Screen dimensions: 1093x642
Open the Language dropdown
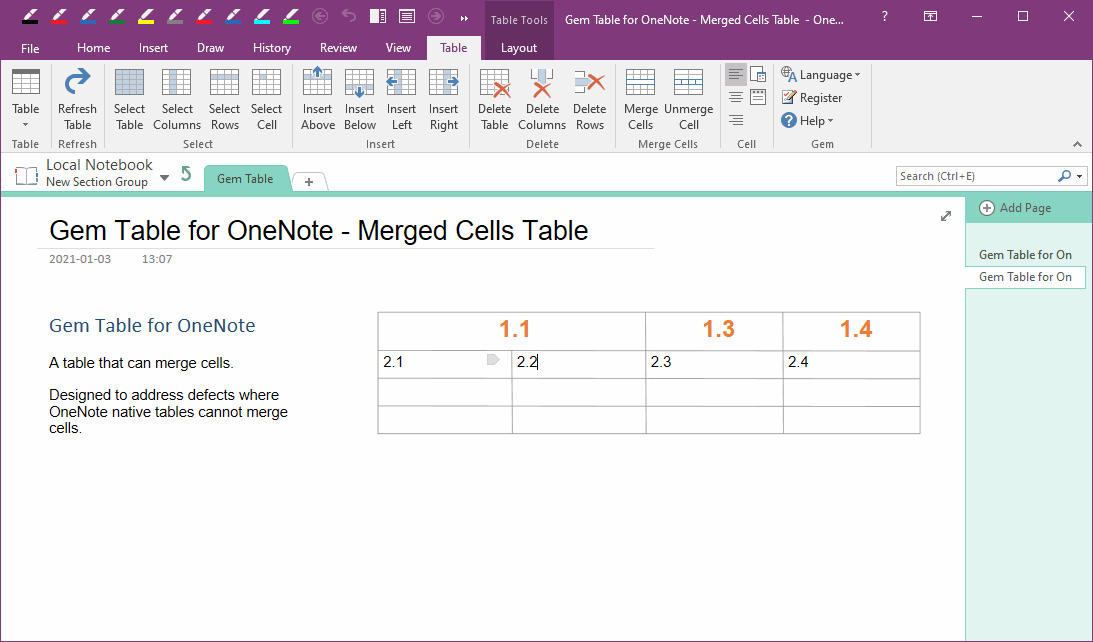(820, 75)
